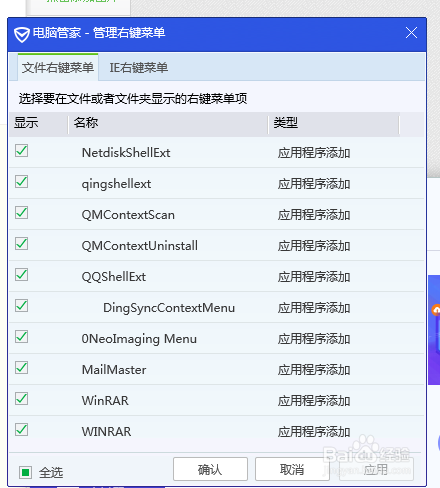Click the 显示 column header
440x488 pixels.
coord(38,123)
